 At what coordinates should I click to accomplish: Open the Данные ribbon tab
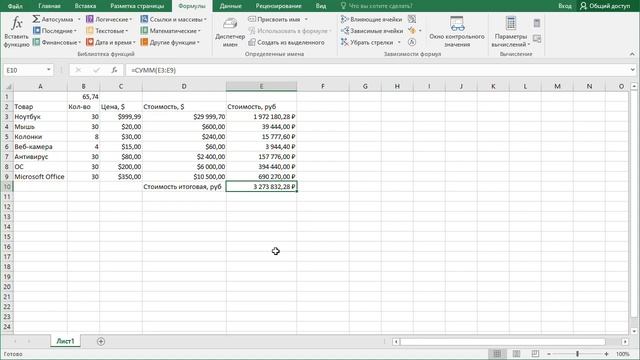(231, 6)
